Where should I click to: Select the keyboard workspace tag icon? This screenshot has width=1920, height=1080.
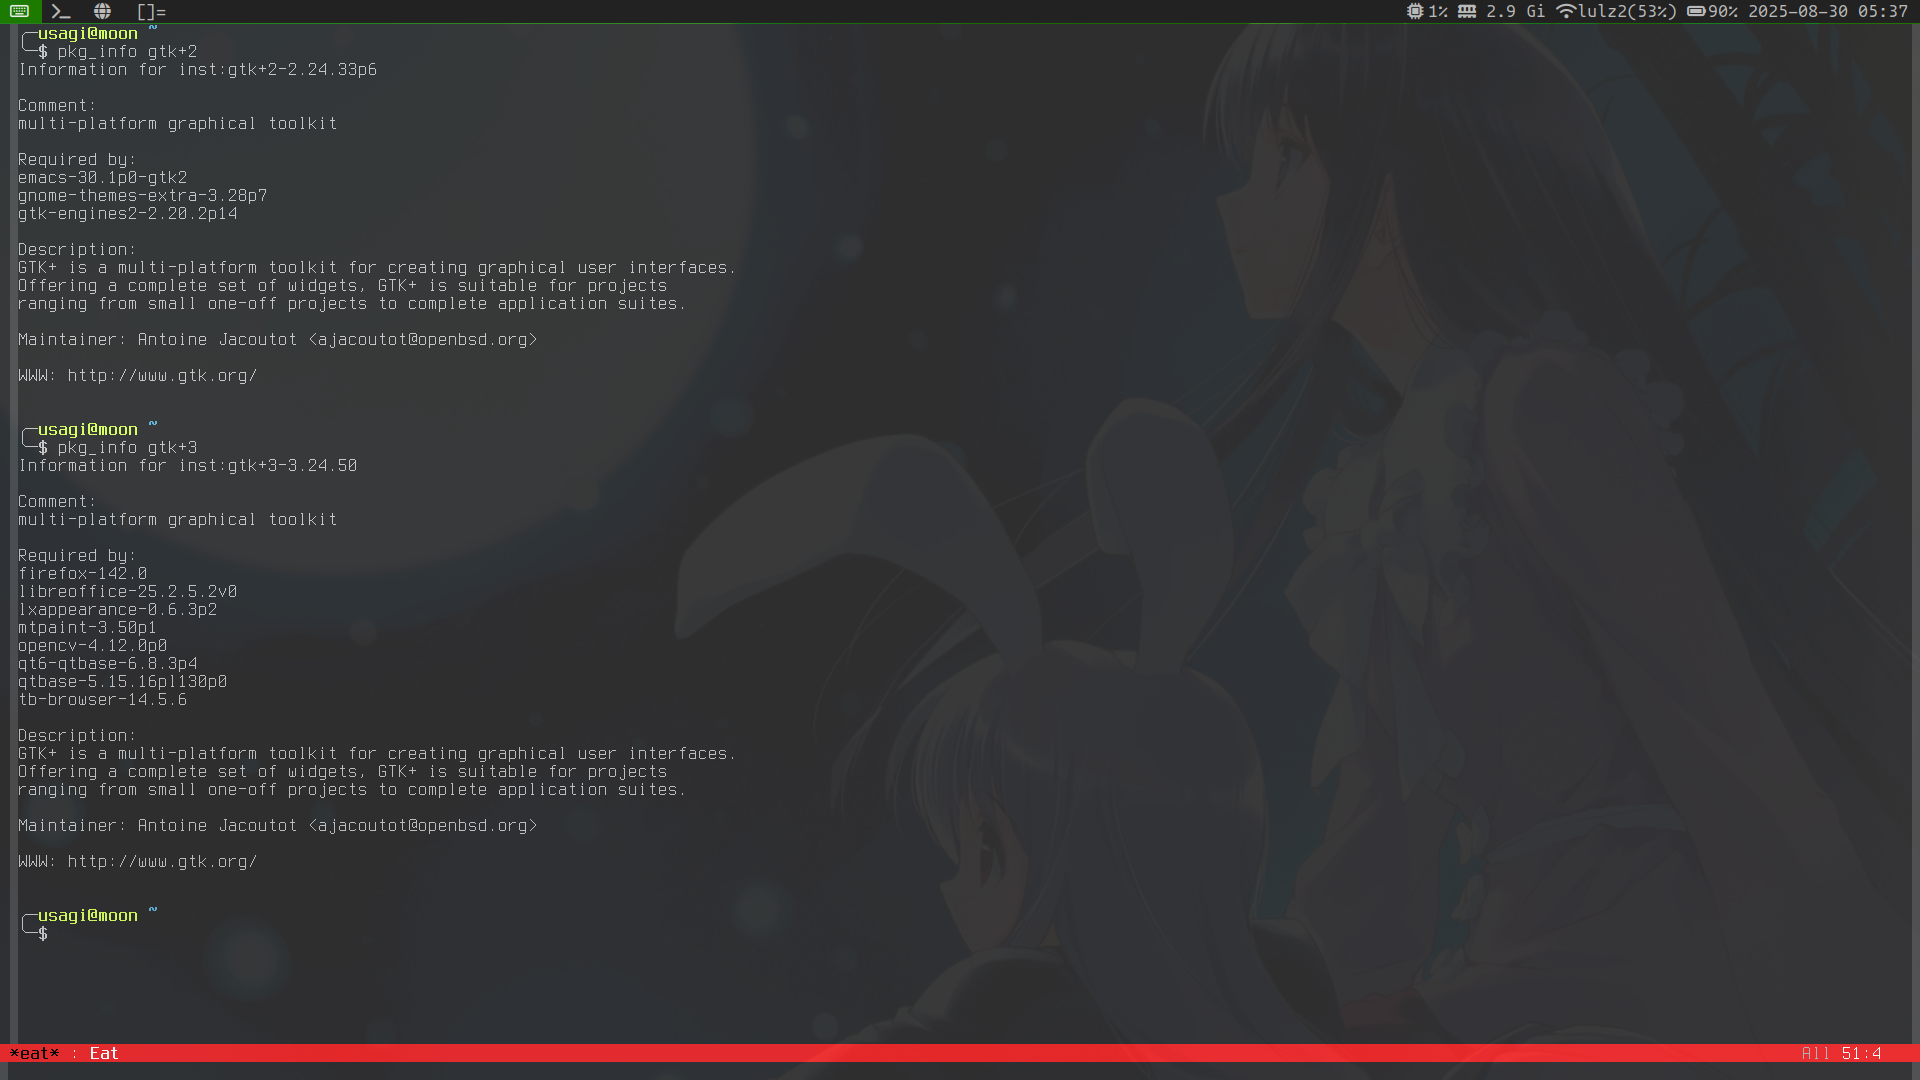pyautogui.click(x=20, y=11)
